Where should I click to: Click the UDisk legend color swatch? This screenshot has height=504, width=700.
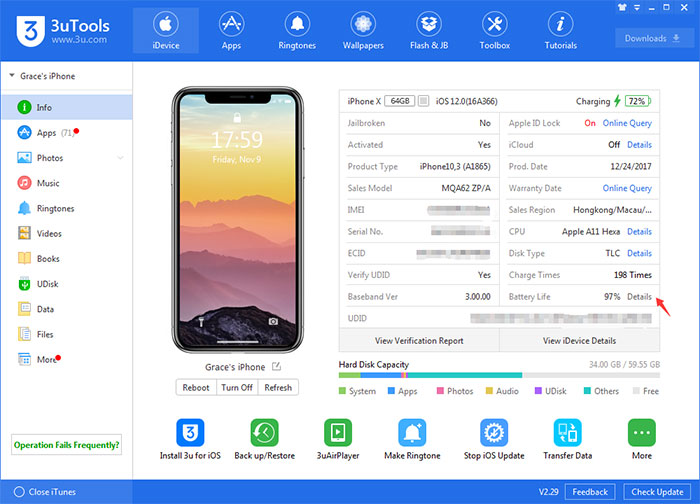[538, 391]
